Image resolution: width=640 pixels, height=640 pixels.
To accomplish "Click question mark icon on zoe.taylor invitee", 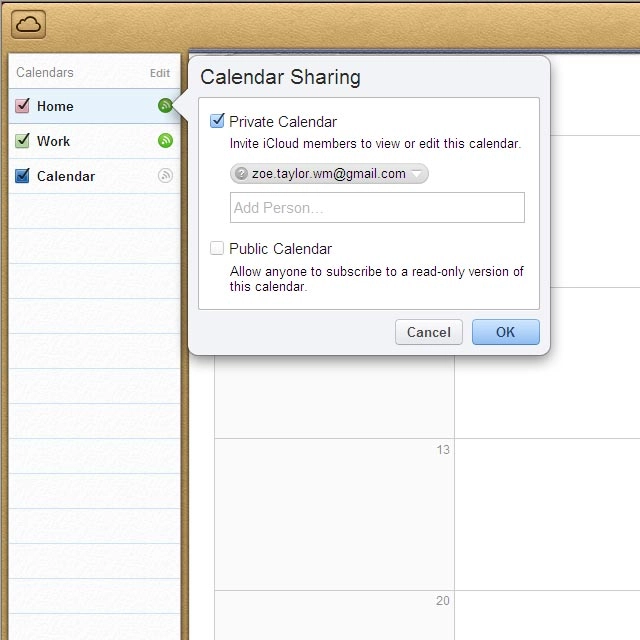I will 241,174.
